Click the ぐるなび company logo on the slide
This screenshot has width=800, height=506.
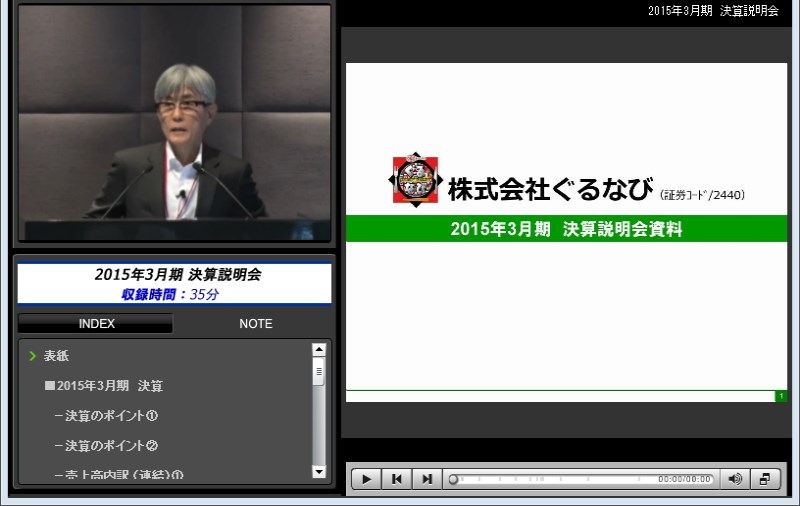pyautogui.click(x=416, y=180)
